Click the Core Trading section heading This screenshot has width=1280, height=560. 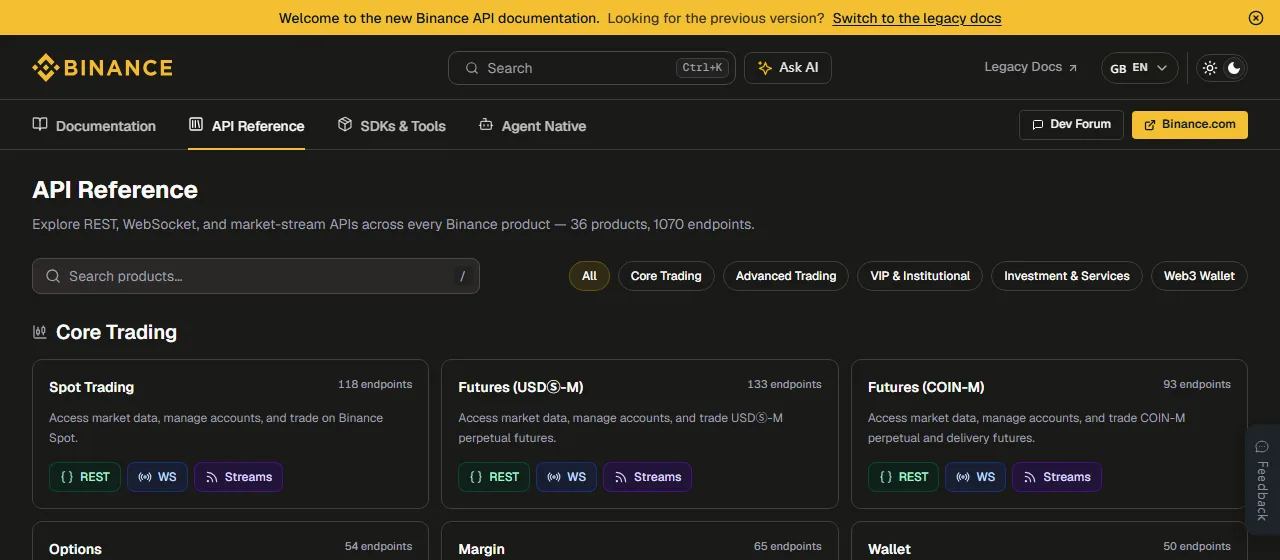(x=116, y=332)
